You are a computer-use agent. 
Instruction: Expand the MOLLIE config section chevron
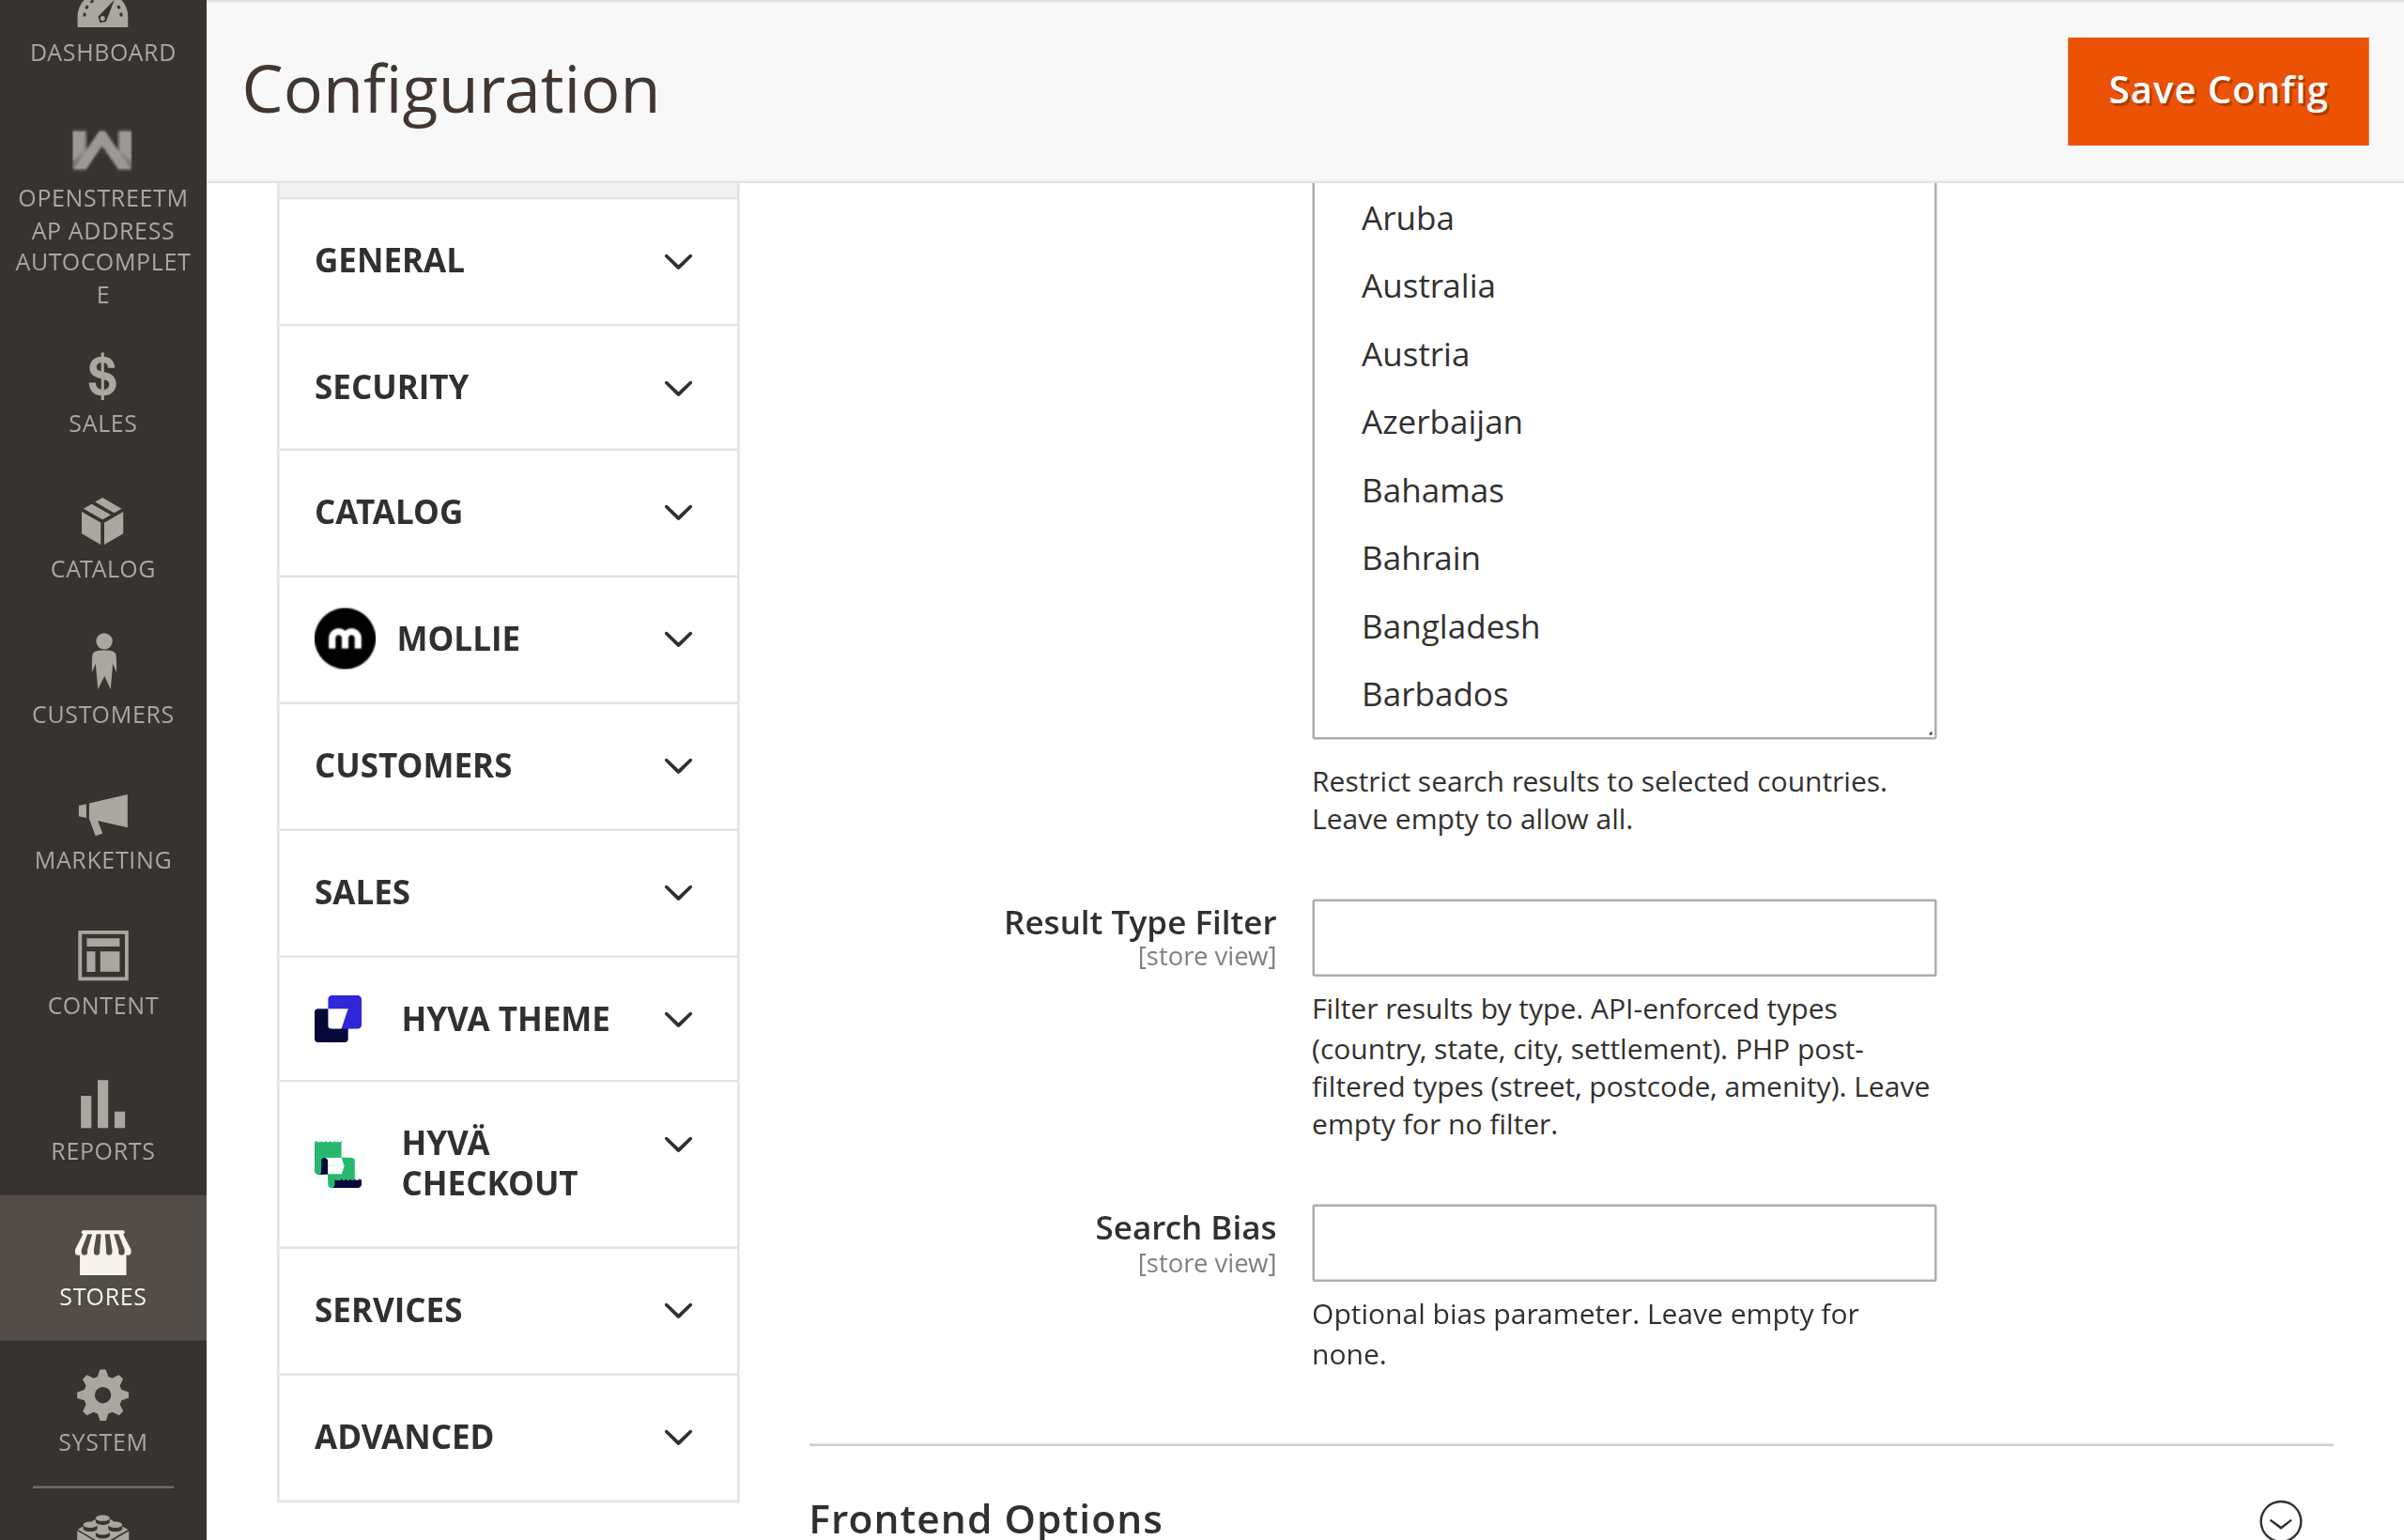tap(678, 639)
